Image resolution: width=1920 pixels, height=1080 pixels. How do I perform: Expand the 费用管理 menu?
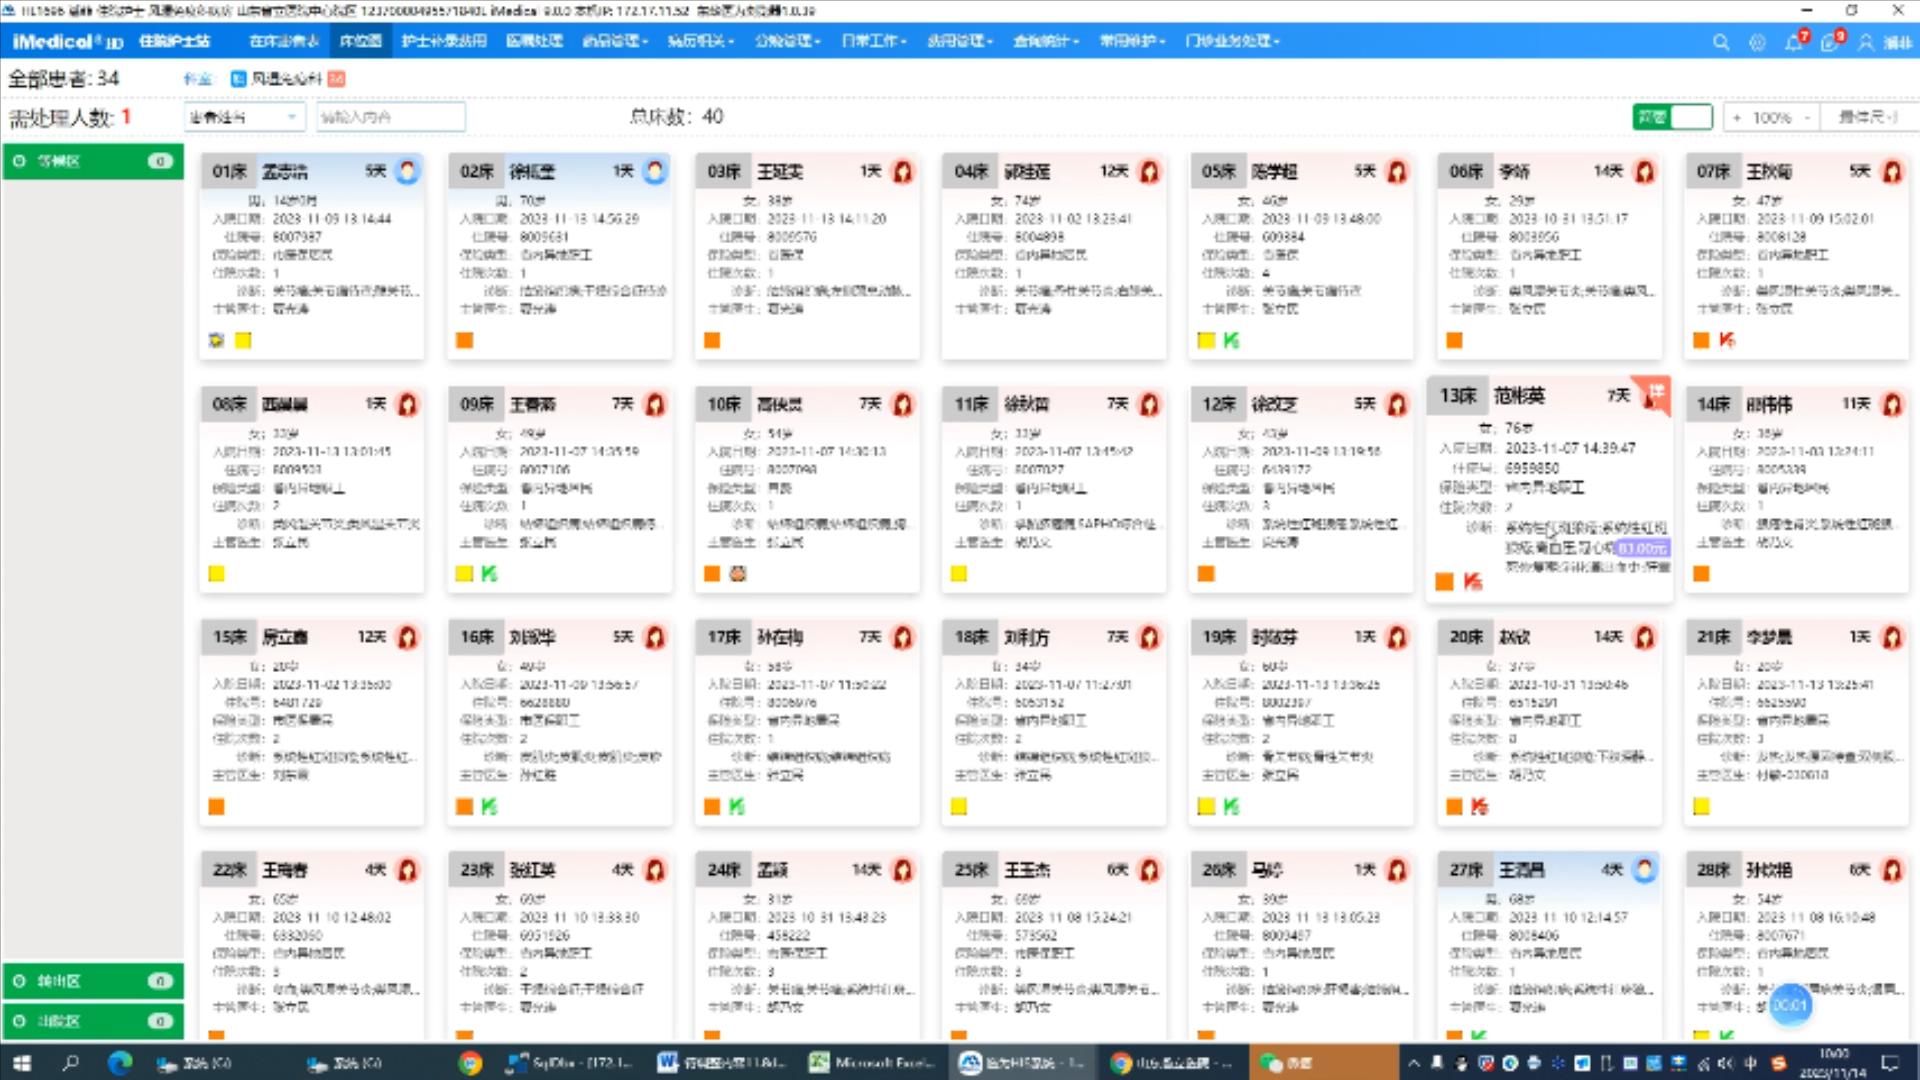(x=960, y=41)
